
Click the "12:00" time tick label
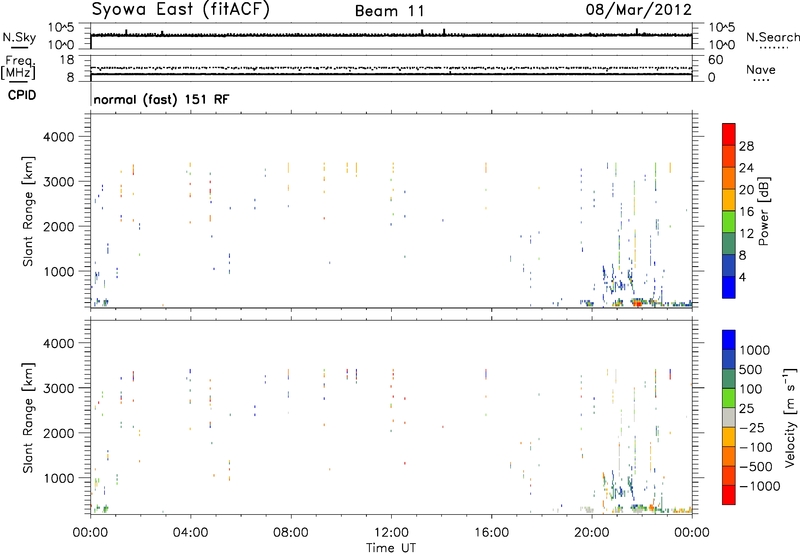tap(391, 533)
